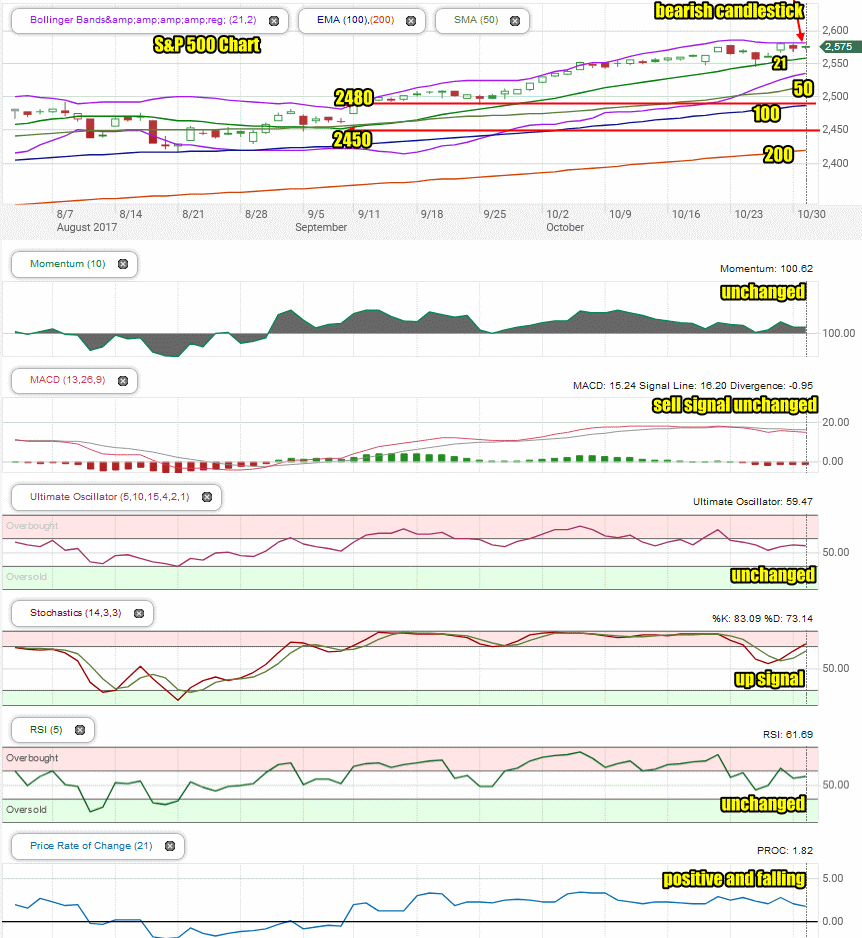Image resolution: width=862 pixels, height=938 pixels.
Task: Remove the EMA (100),(200) indicator
Action: point(411,21)
